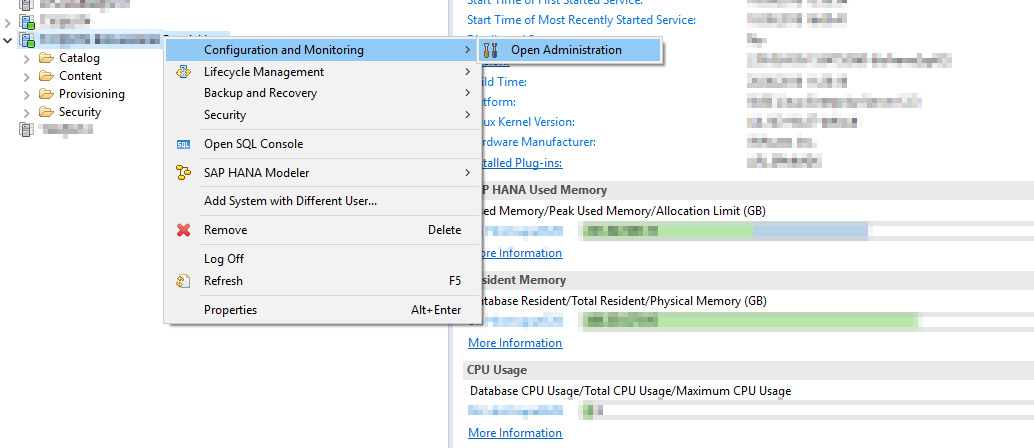Select the Security tree folder
The width and height of the screenshot is (1034, 448).
click(x=80, y=112)
